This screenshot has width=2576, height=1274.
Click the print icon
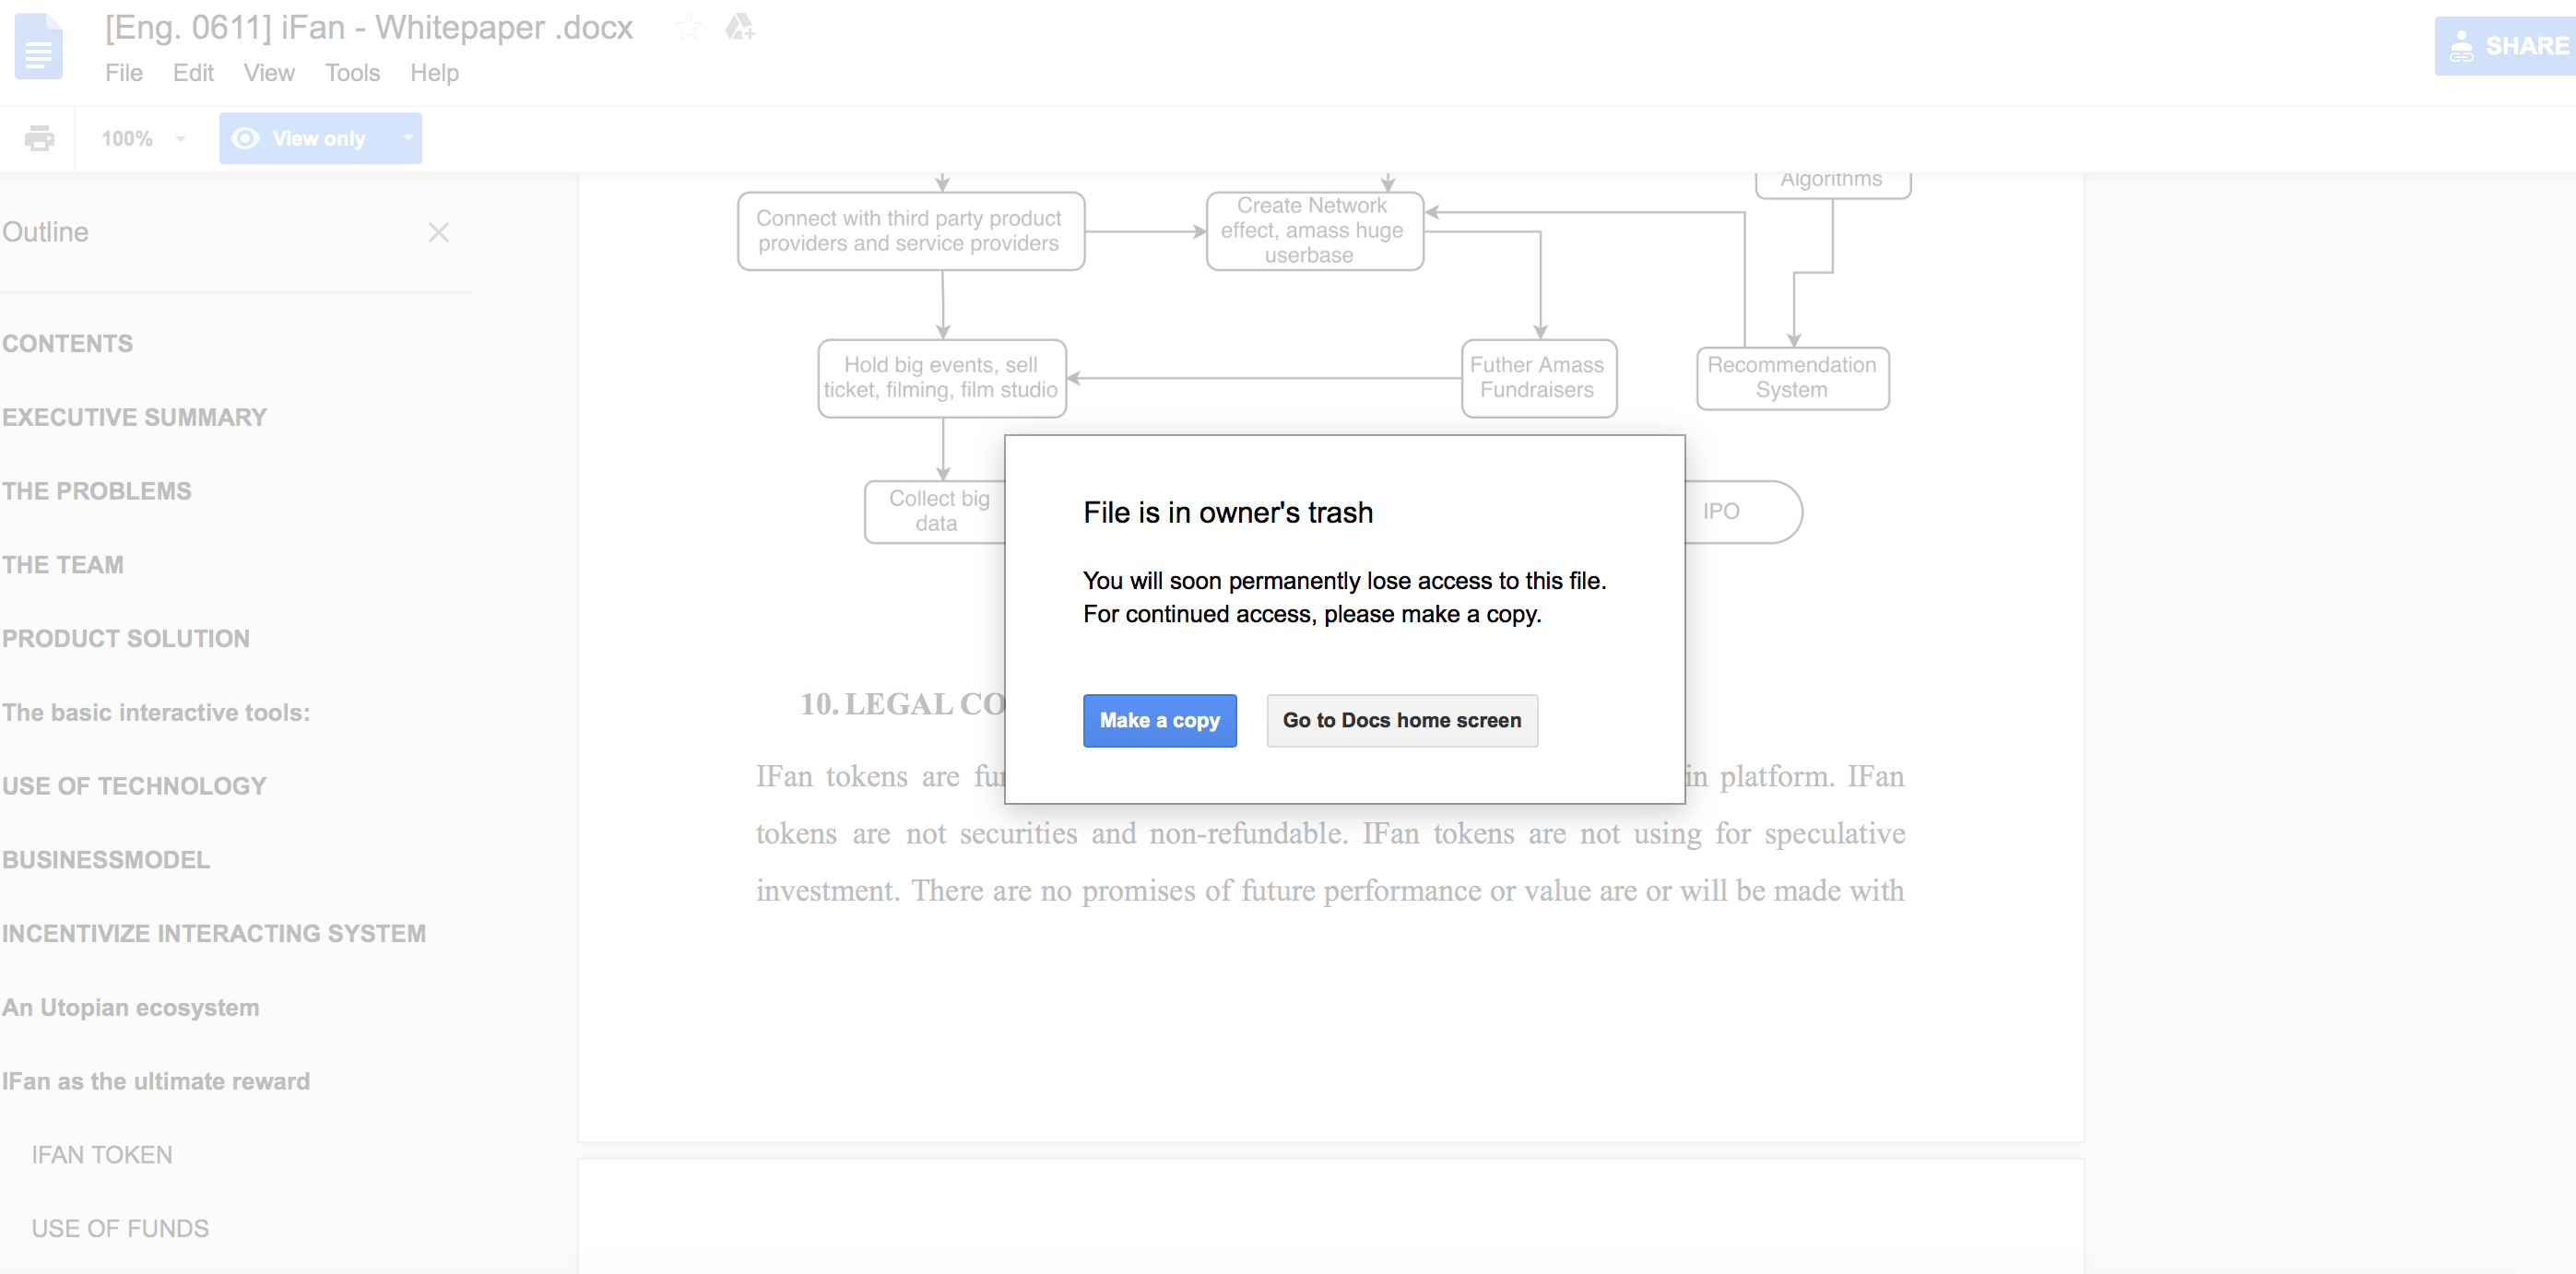(x=39, y=138)
